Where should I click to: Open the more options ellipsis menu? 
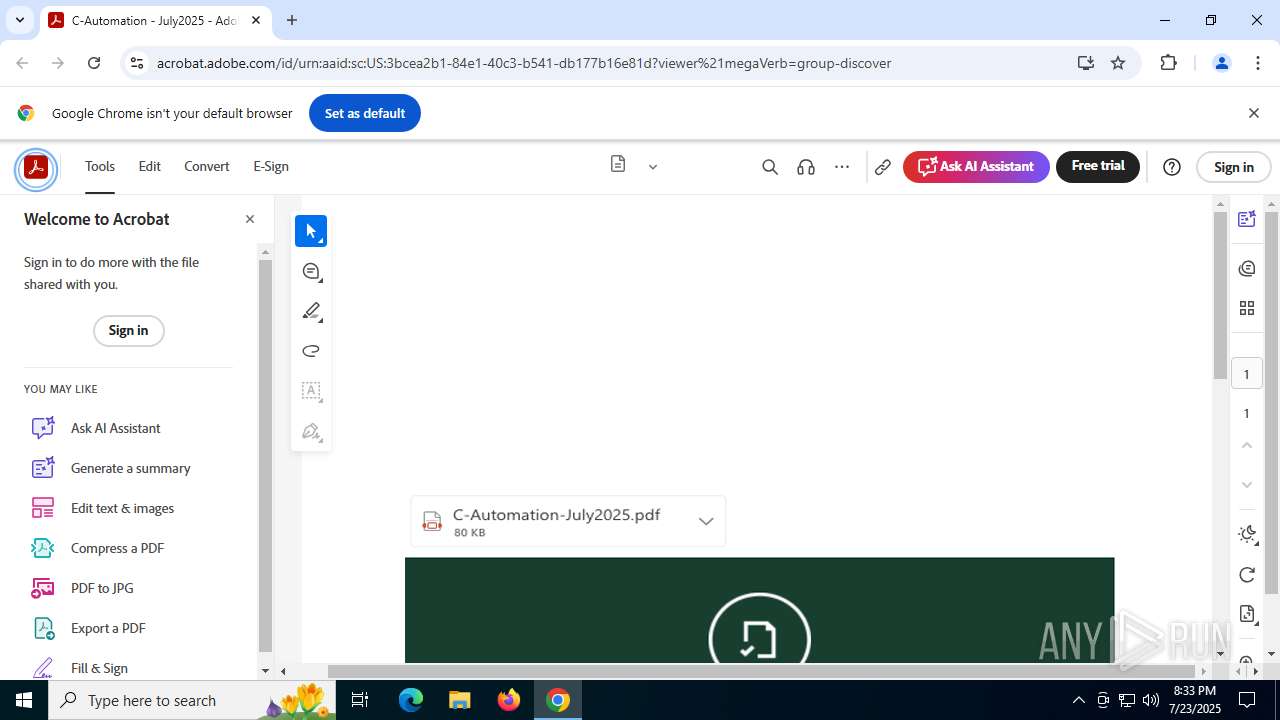[x=842, y=167]
